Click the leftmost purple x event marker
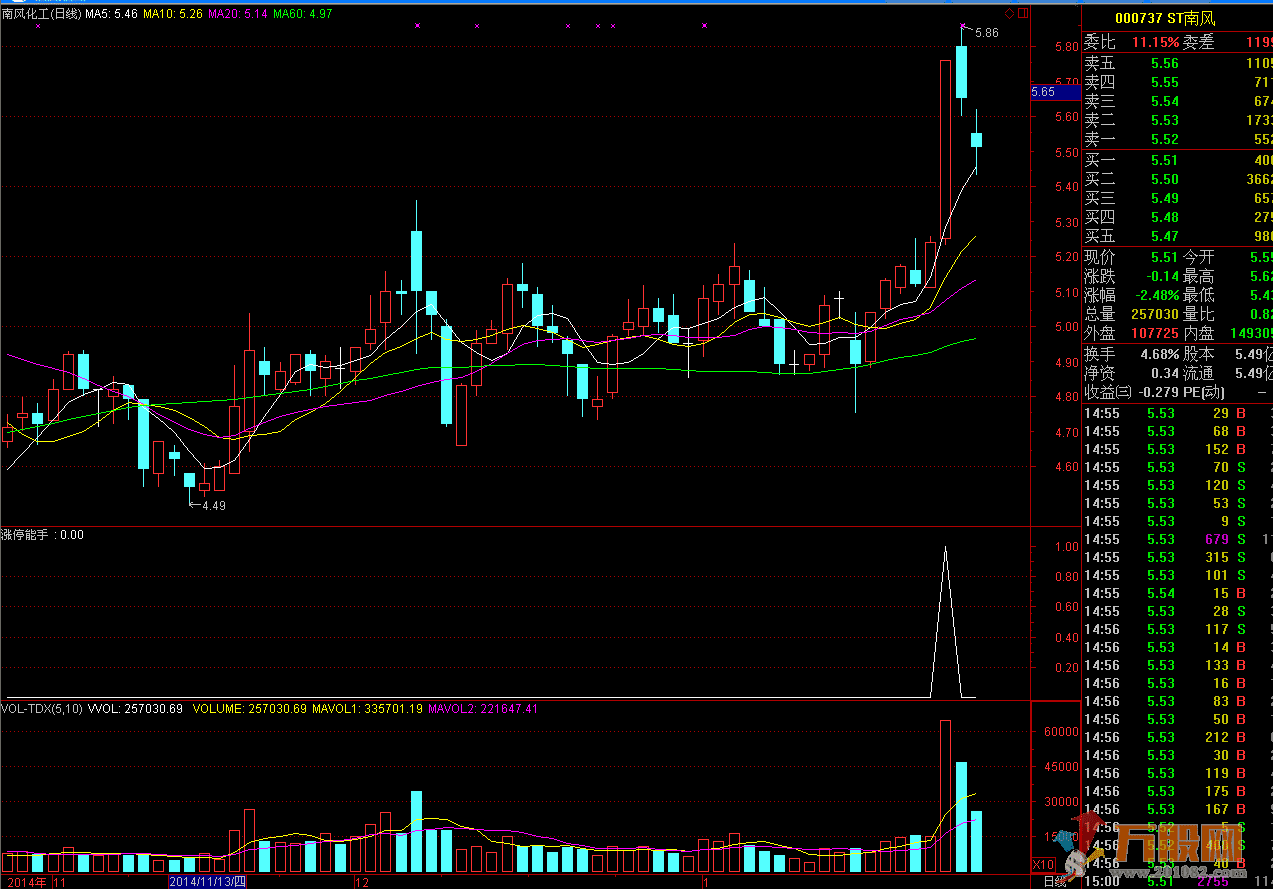Viewport: 1273px width, 889px height. [x=37, y=26]
